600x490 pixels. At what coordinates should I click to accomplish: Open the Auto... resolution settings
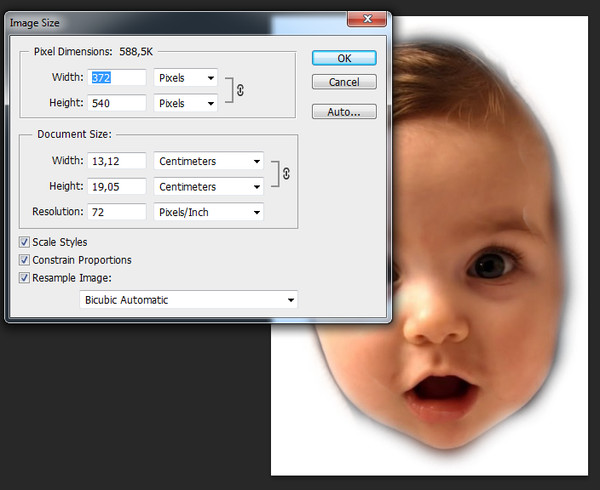(x=343, y=112)
